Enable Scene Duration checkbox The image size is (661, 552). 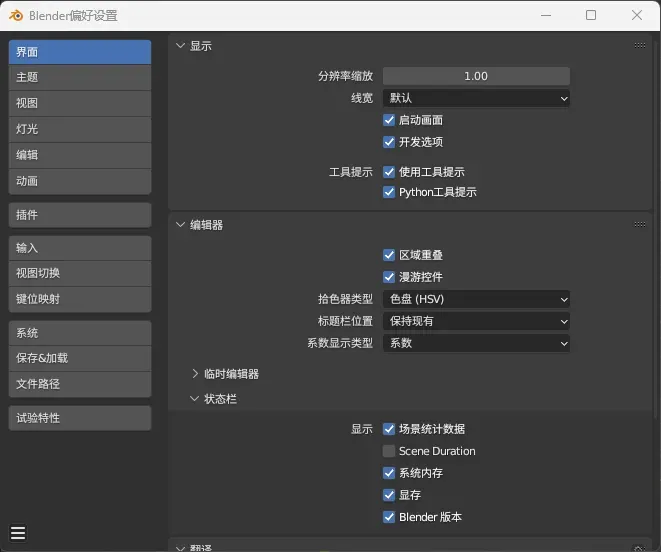[x=389, y=451]
